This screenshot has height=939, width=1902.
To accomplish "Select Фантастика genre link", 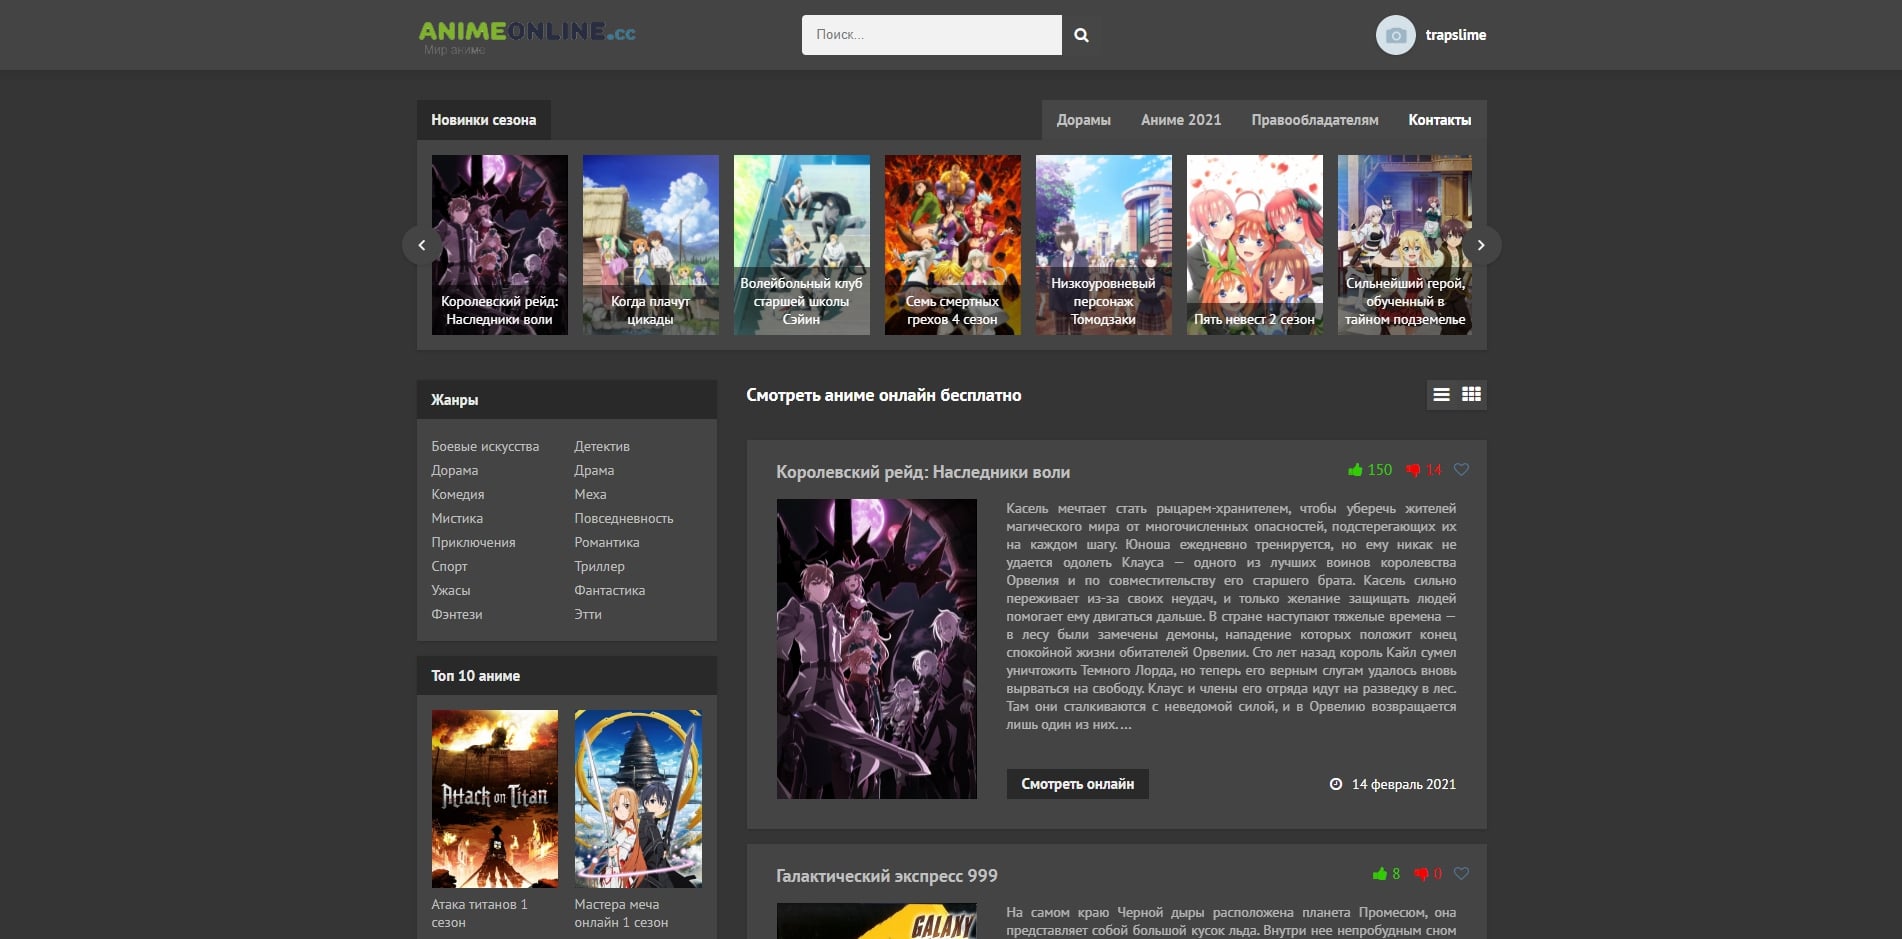I will 610,590.
